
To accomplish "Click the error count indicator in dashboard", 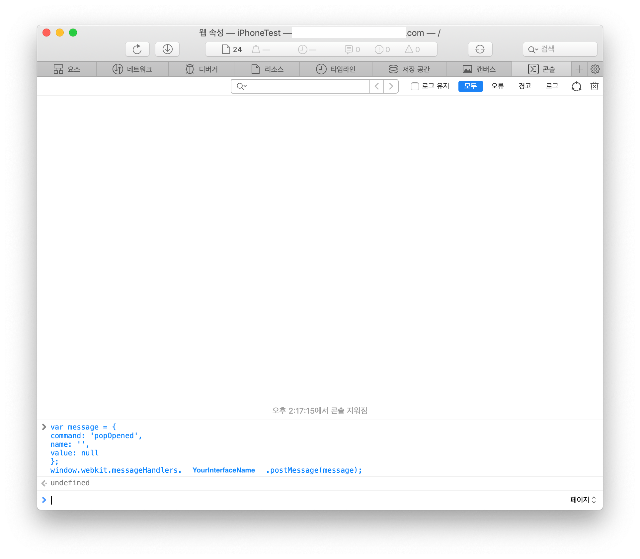I will (382, 49).
